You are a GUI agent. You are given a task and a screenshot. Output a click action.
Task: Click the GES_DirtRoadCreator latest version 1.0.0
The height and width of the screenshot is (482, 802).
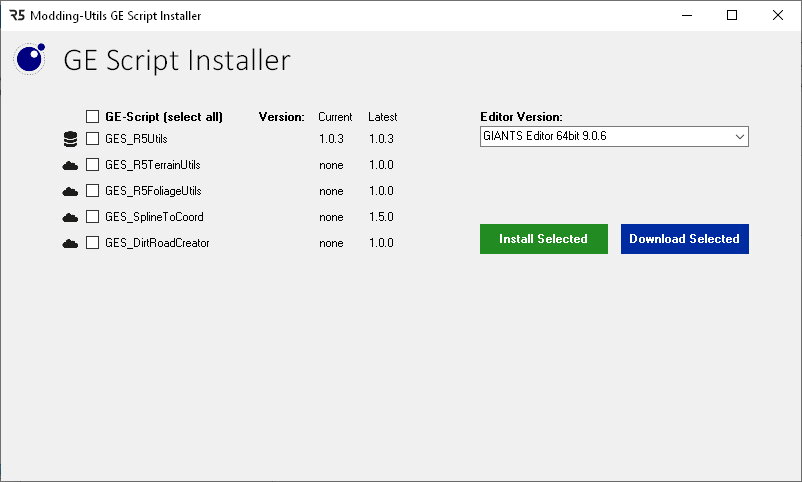click(381, 243)
